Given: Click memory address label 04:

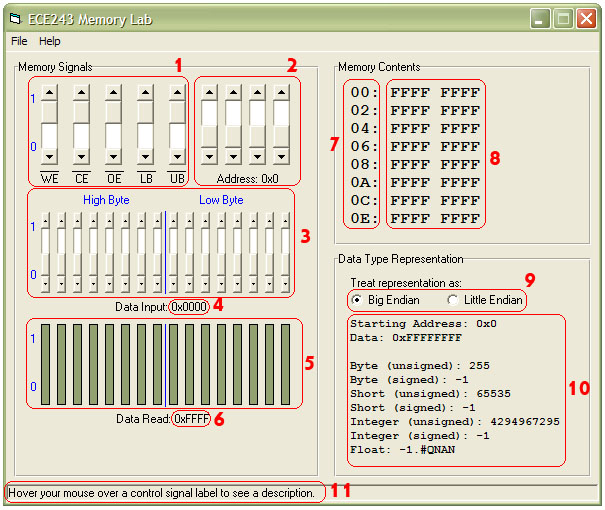Looking at the screenshot, I should click(363, 128).
